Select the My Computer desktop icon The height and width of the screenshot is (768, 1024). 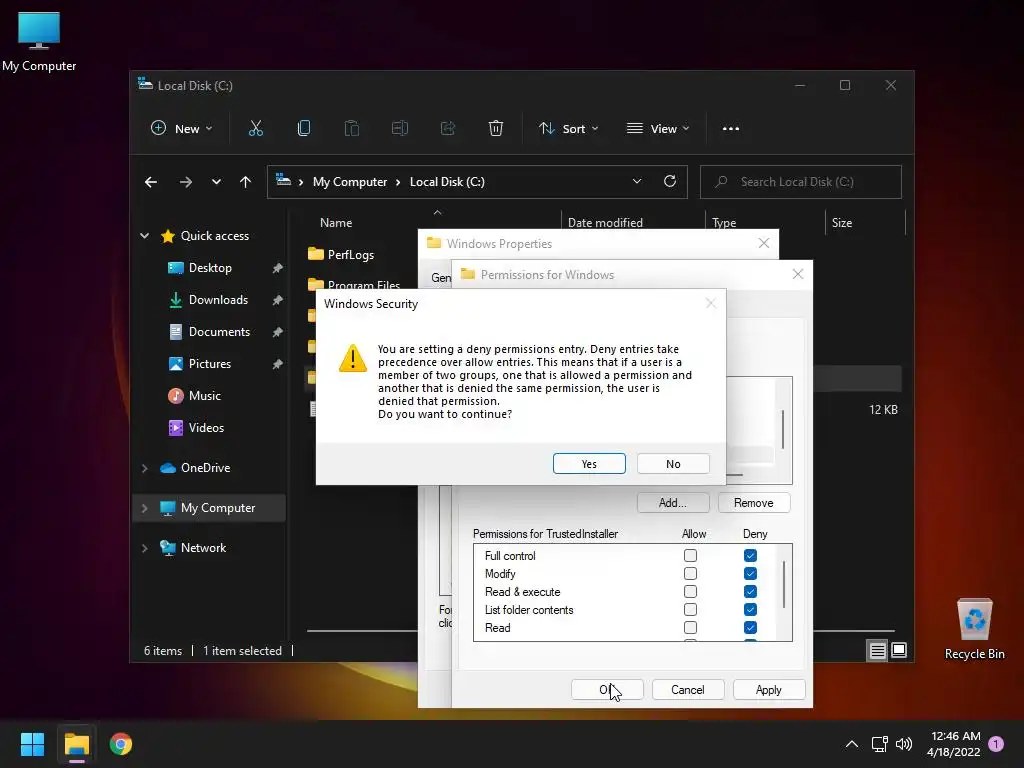pyautogui.click(x=39, y=42)
